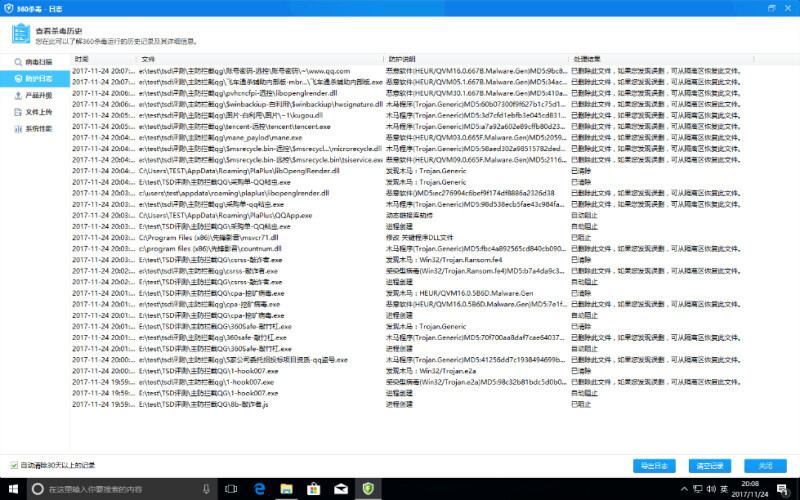This screenshot has height=500, width=800.
Task: Click the 处理结果 column header
Action: tap(587, 59)
